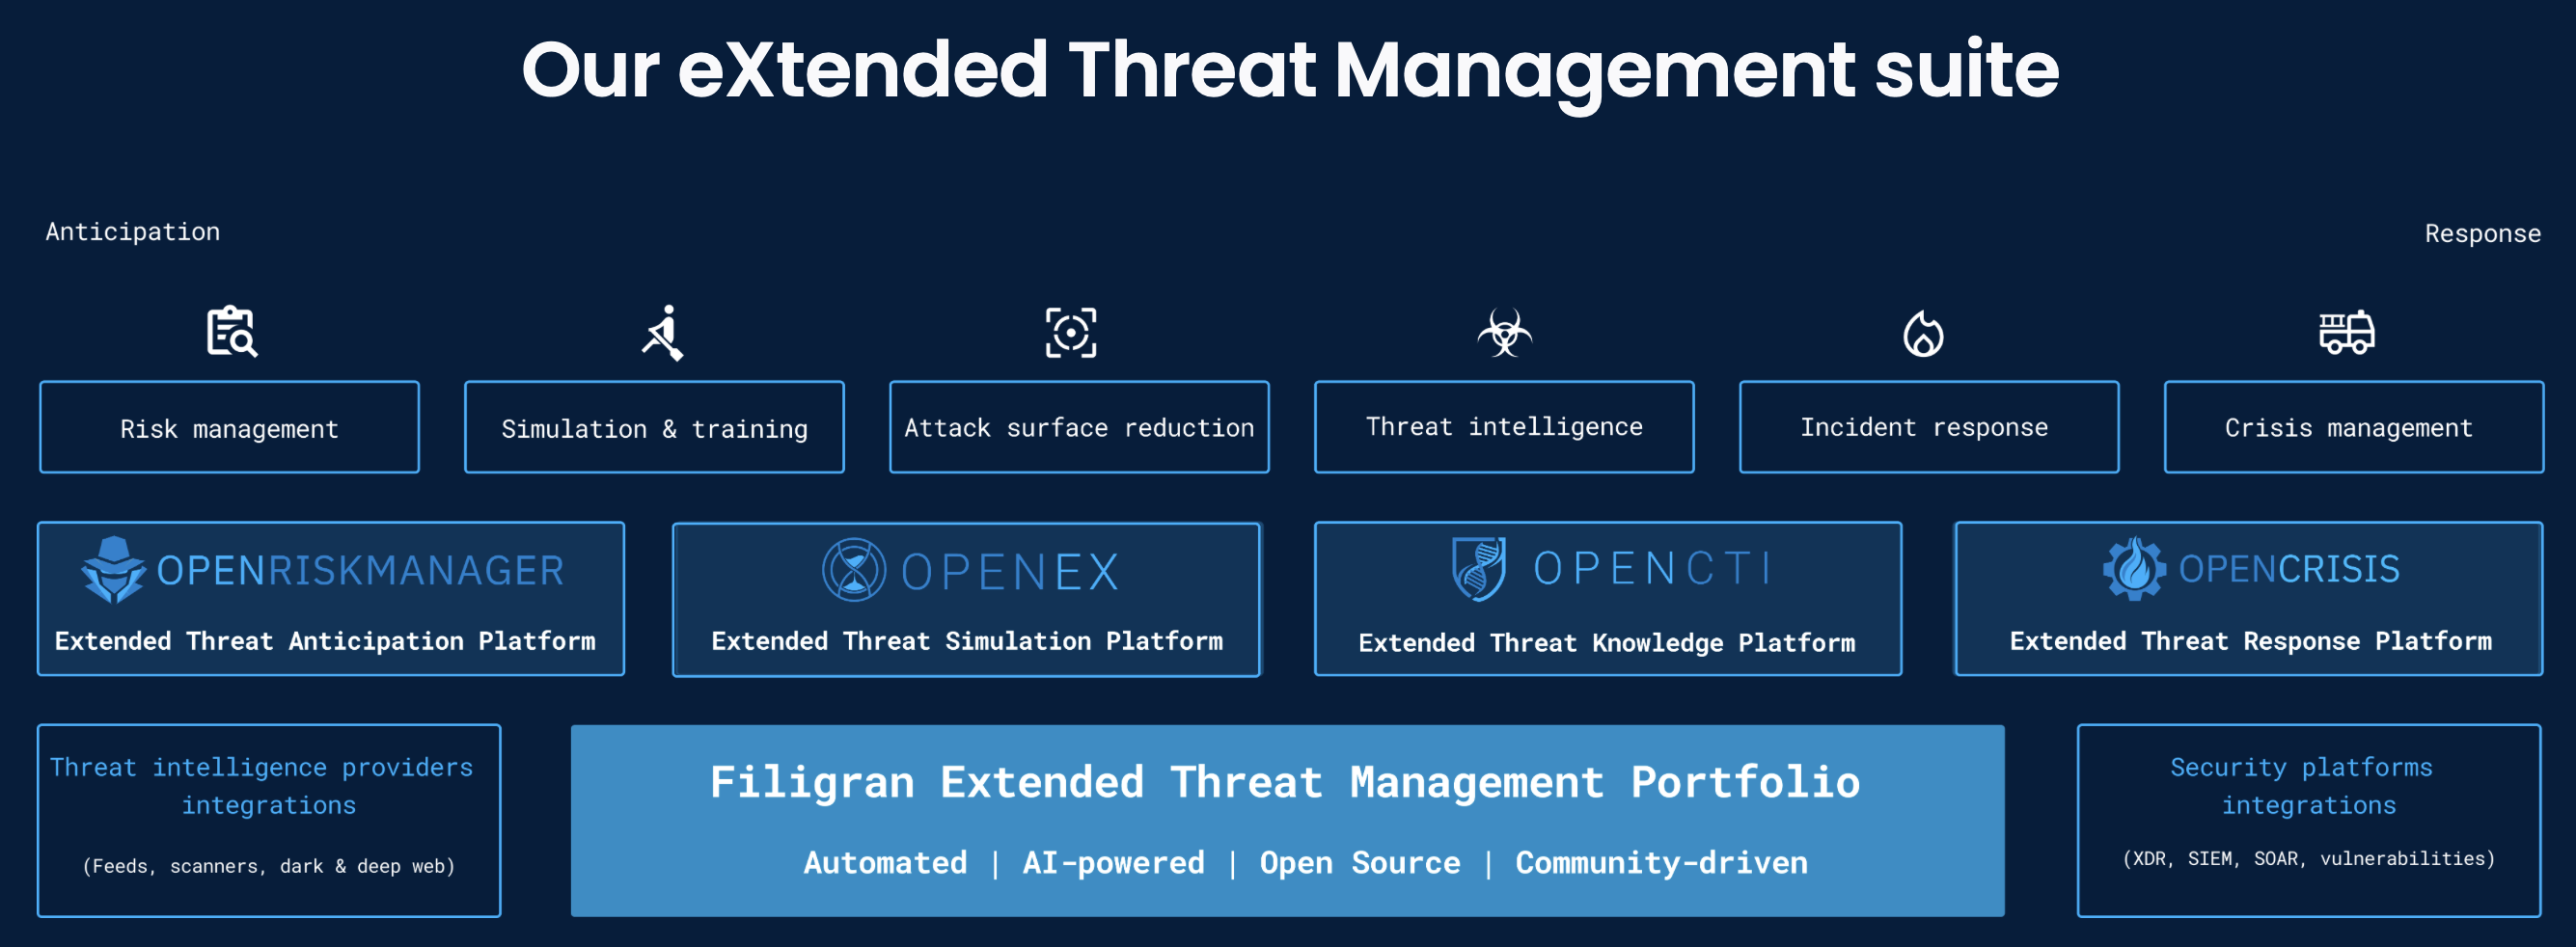Select the flame Incident response icon
The image size is (2576, 947).
pos(1926,332)
